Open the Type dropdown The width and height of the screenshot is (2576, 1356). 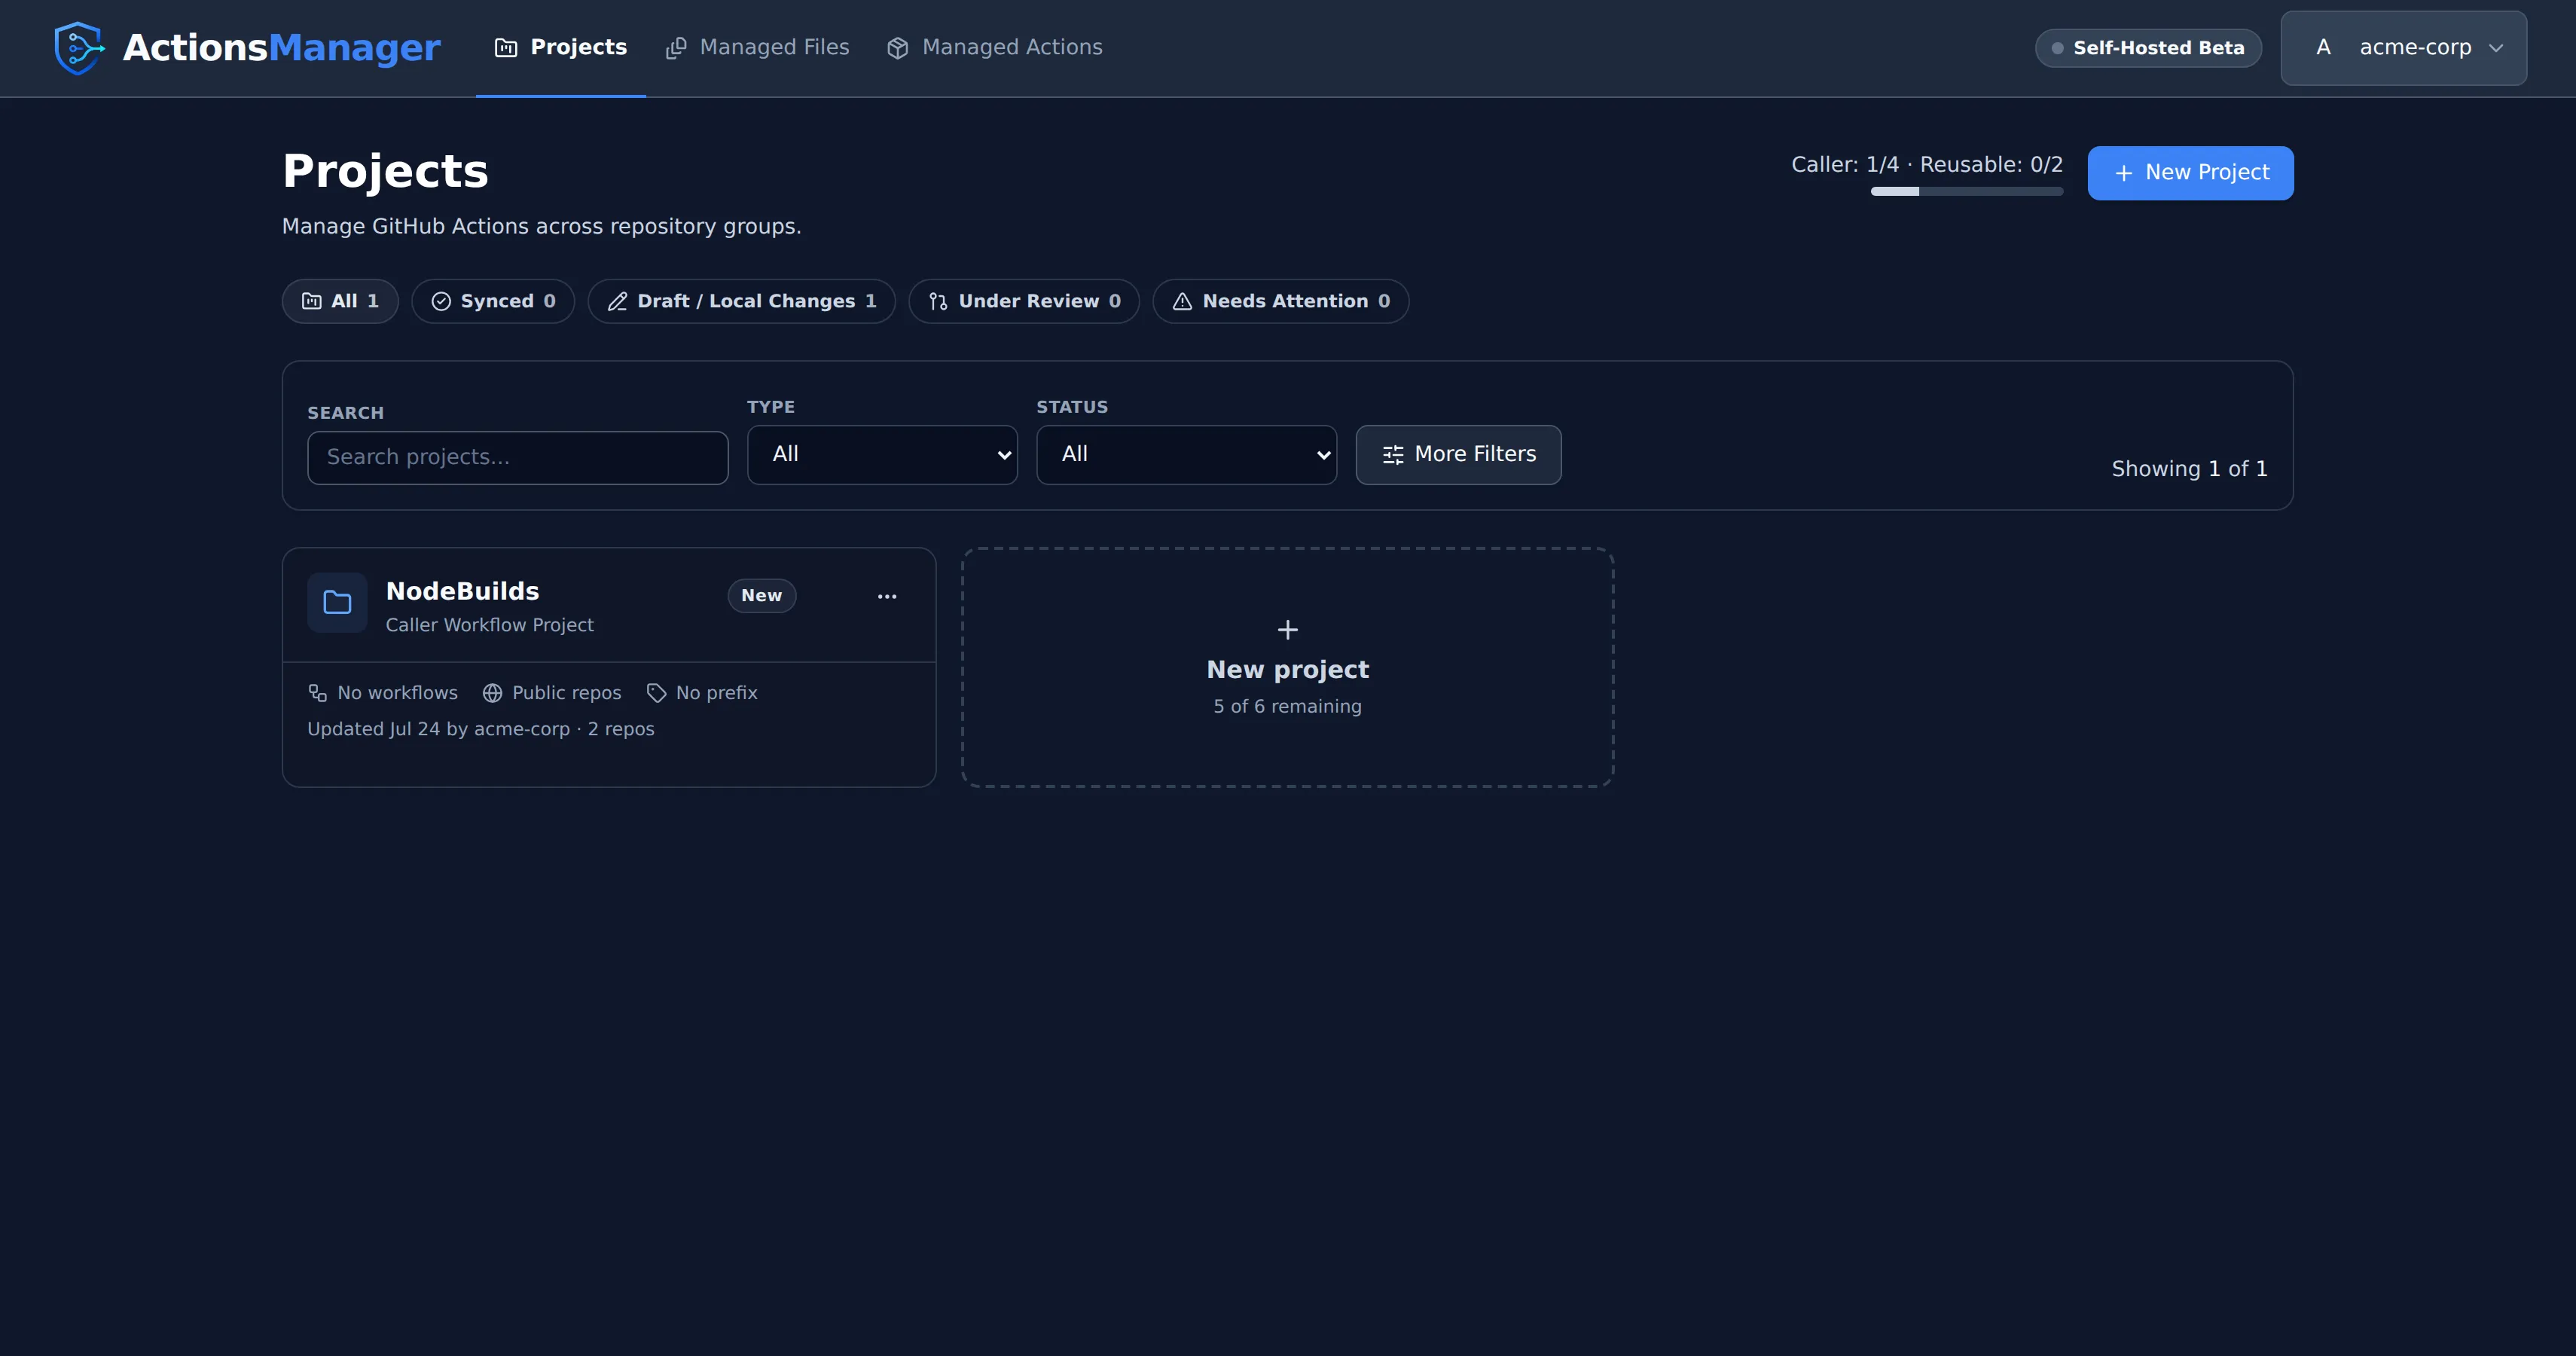point(882,455)
